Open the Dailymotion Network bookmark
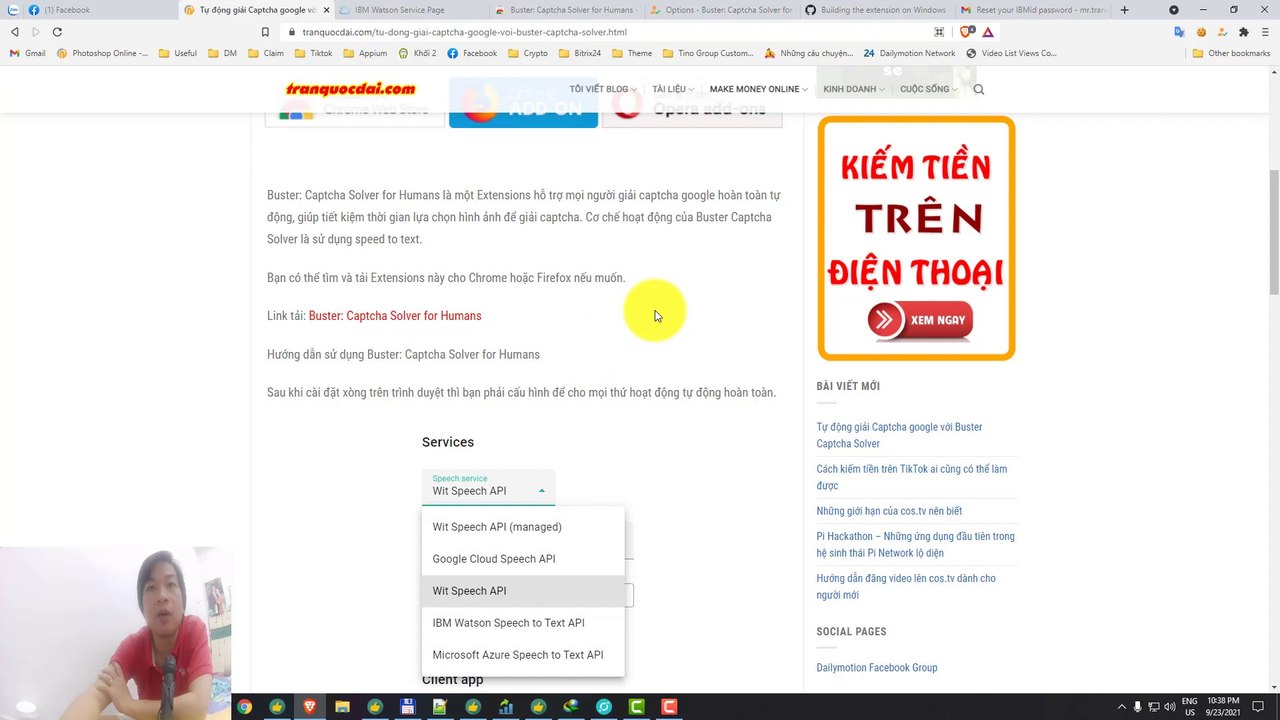Viewport: 1280px width, 720px height. click(x=909, y=53)
